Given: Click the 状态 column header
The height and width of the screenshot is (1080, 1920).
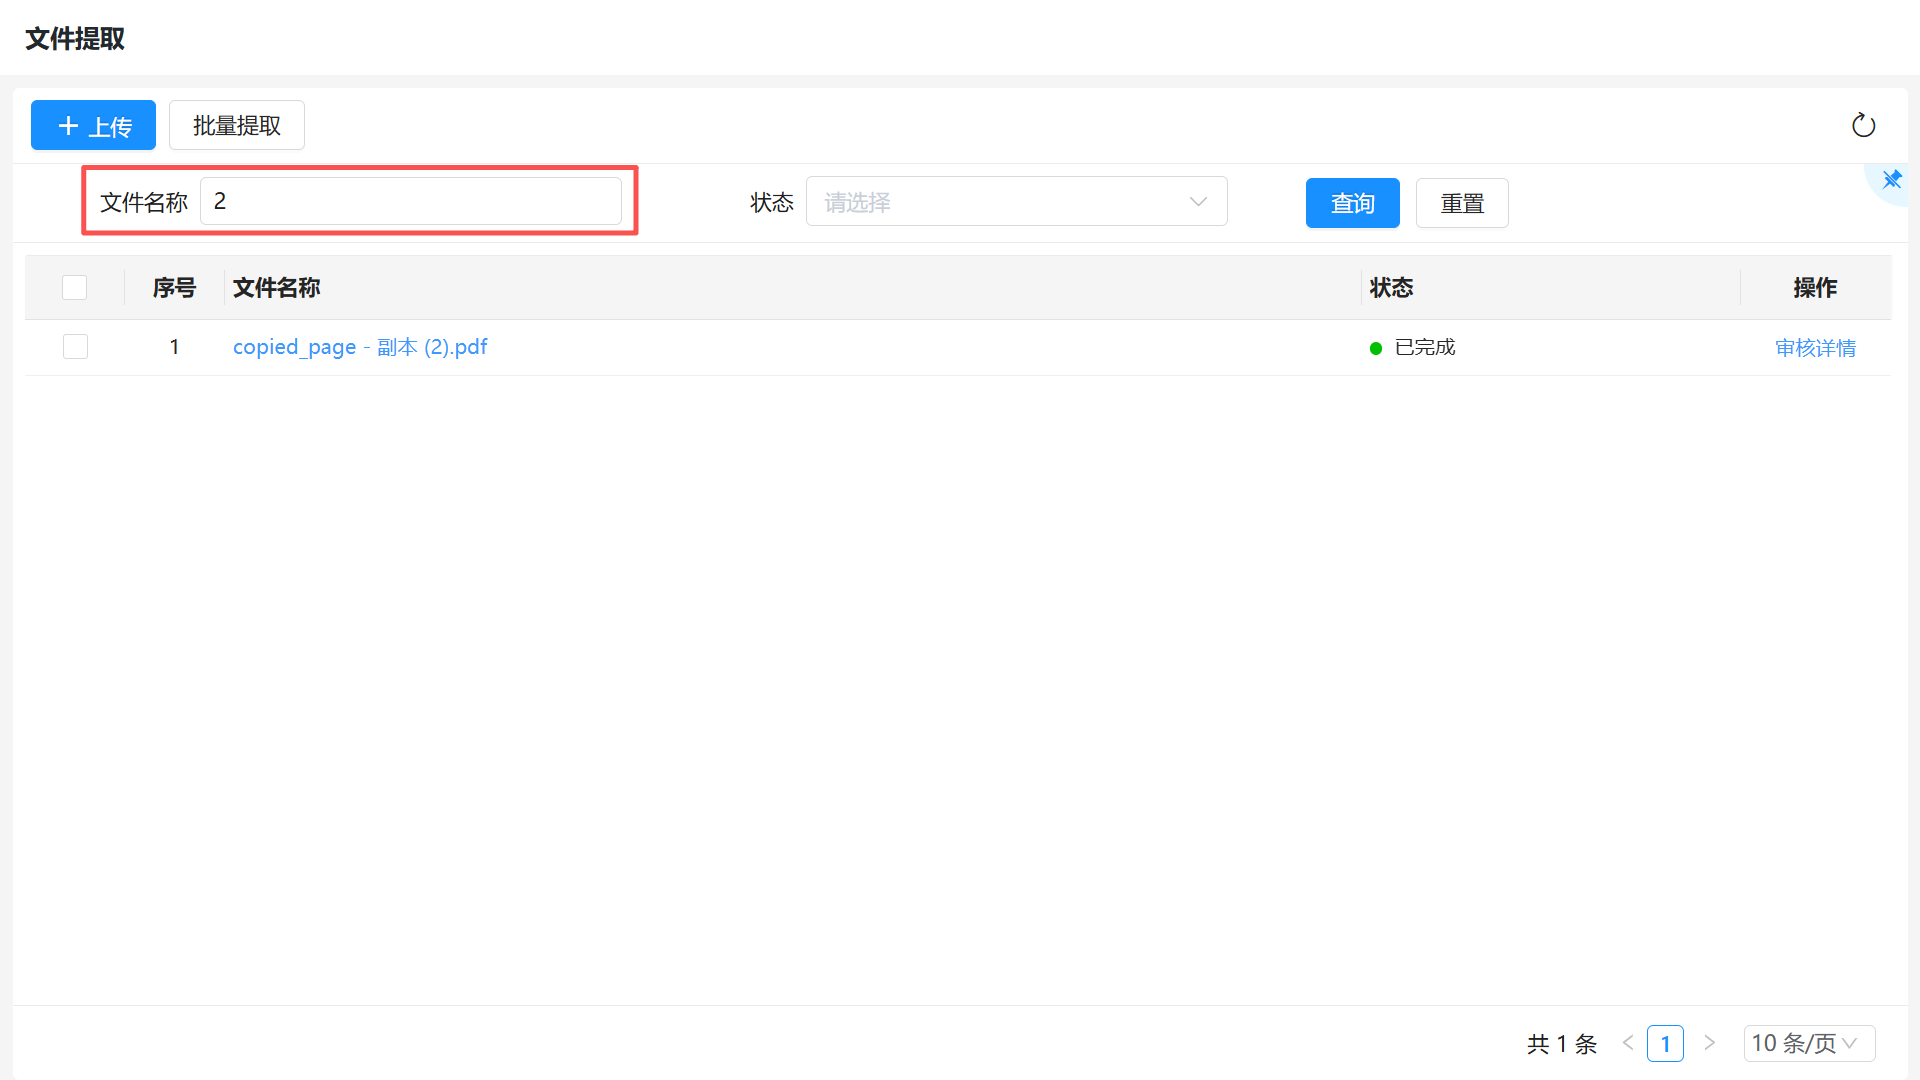Looking at the screenshot, I should tap(1391, 288).
